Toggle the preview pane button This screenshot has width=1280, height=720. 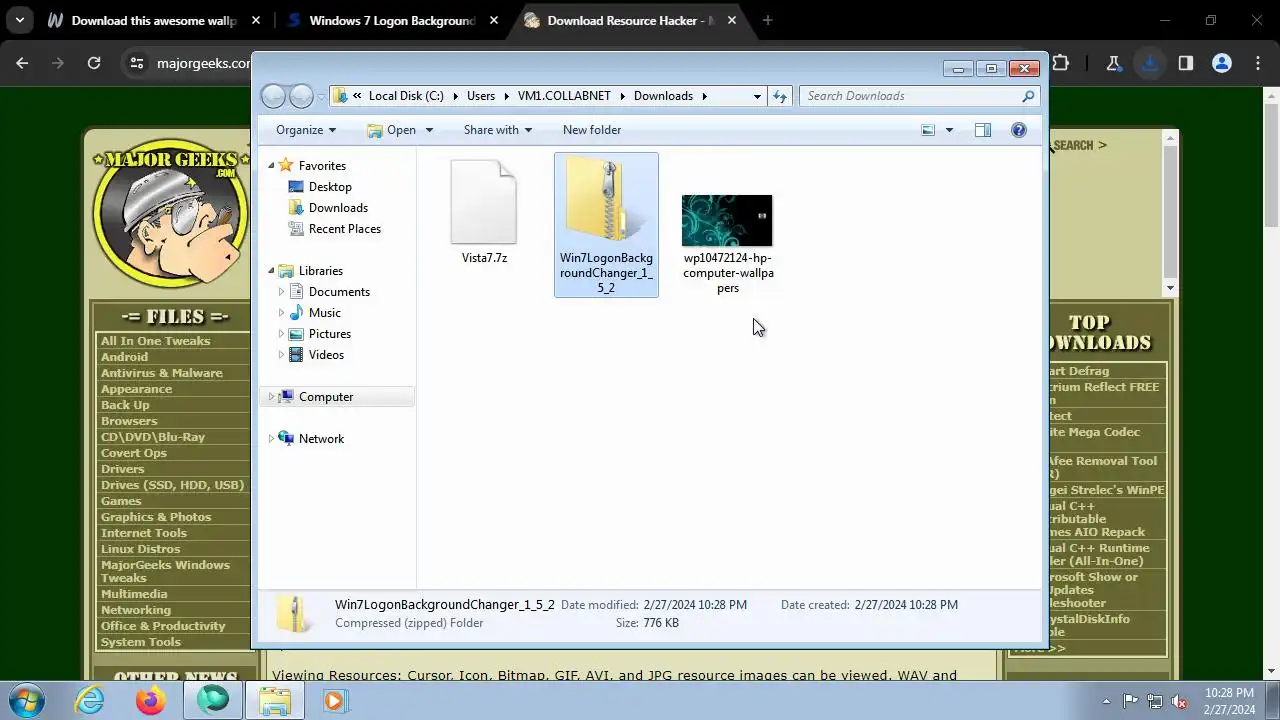(x=983, y=130)
